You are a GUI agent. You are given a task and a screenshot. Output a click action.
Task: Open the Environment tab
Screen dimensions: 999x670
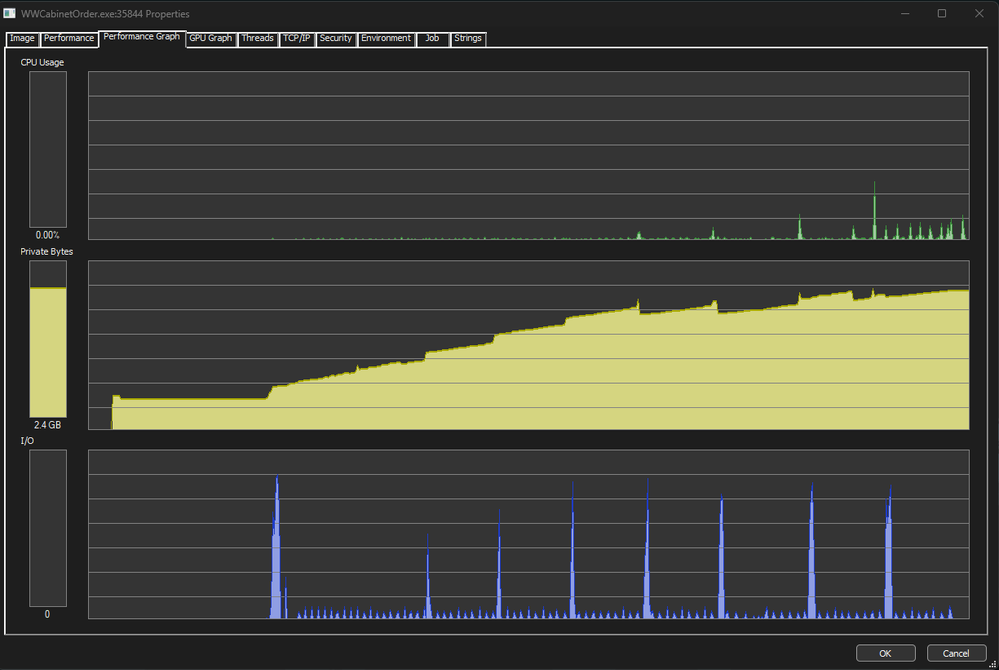[x=386, y=39]
